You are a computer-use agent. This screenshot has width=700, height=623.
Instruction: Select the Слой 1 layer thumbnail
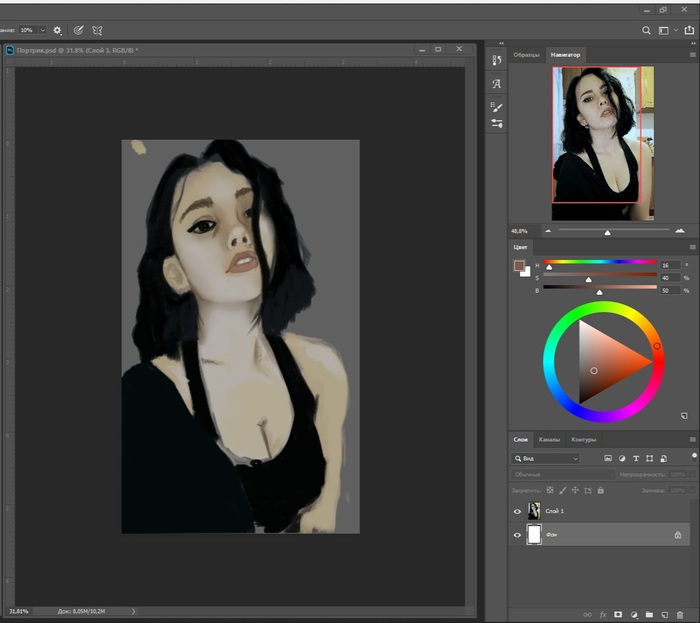(534, 511)
